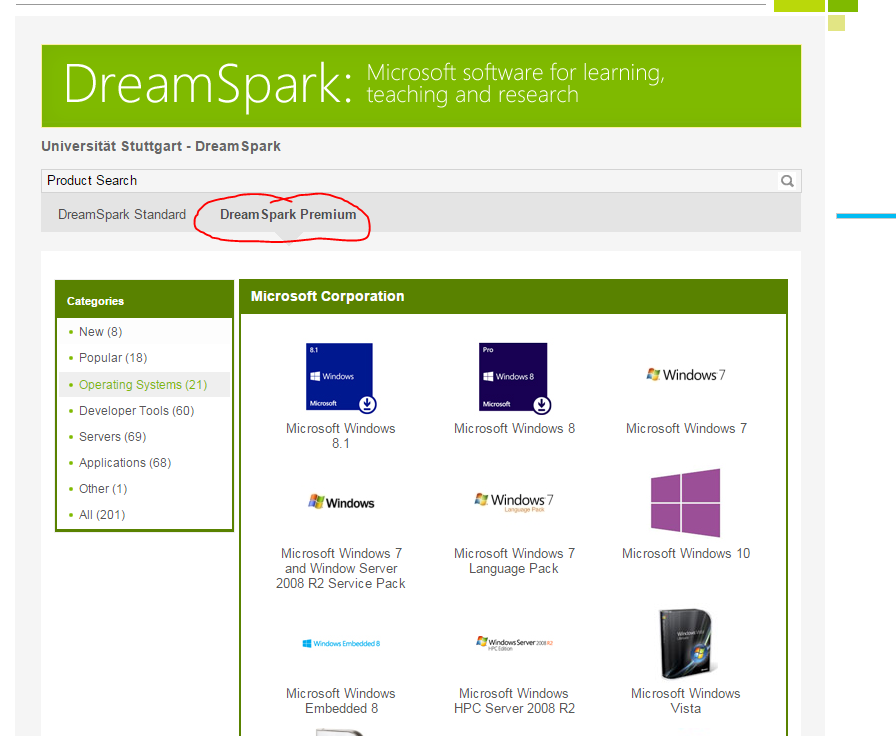
Task: Open the Windows Vista box image
Action: click(x=686, y=643)
